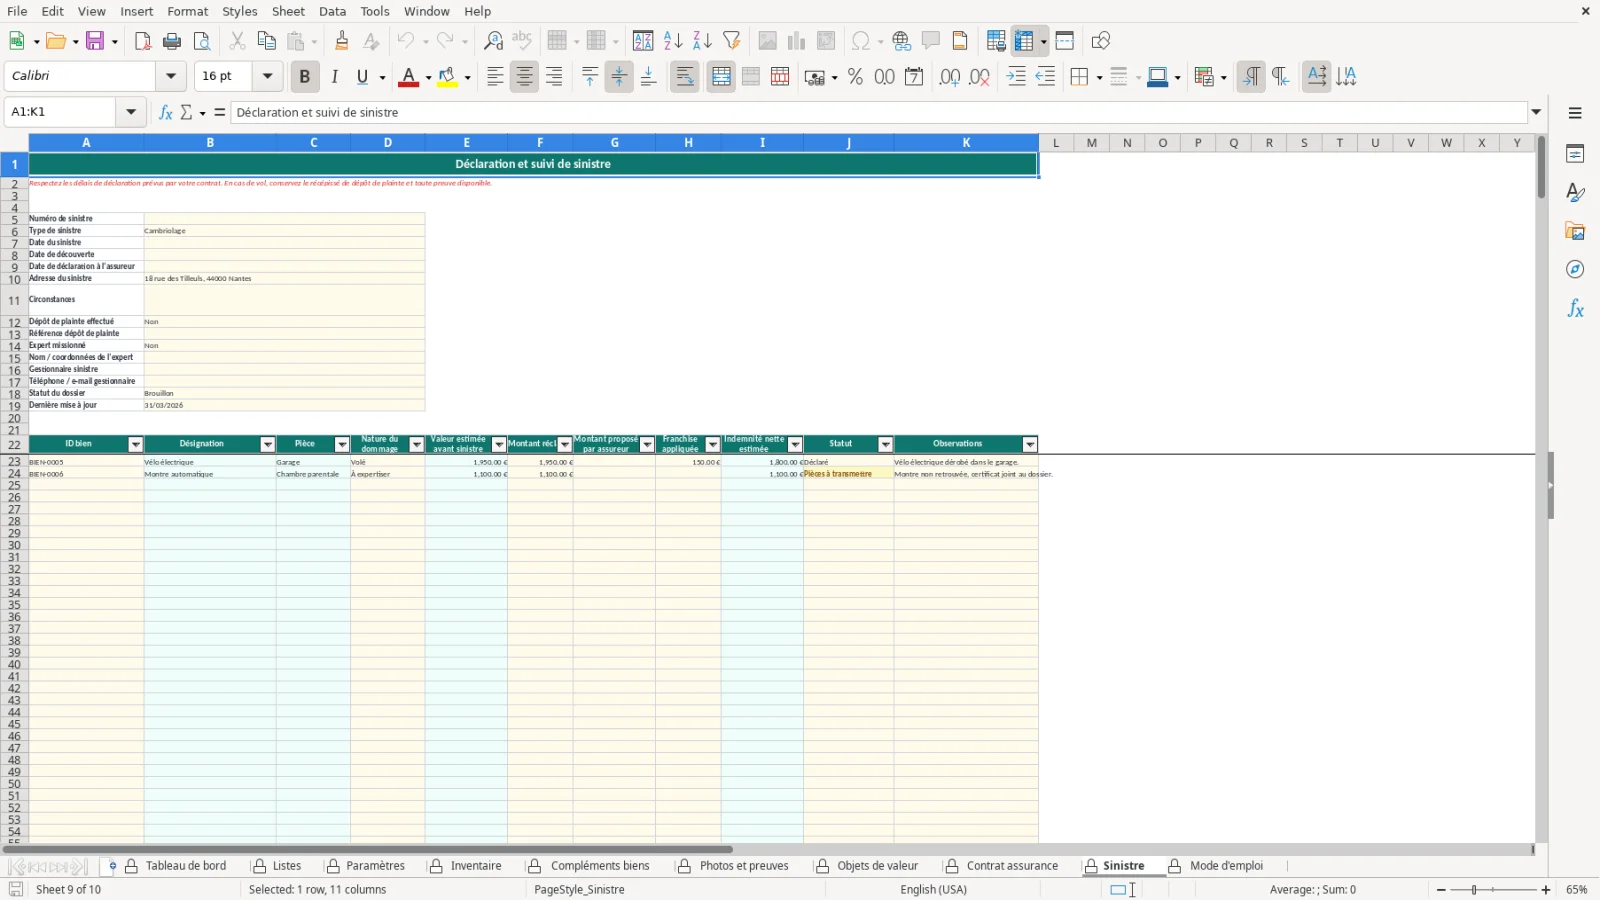Toggle Center horizontally alignment
Image resolution: width=1600 pixels, height=900 pixels.
[524, 77]
